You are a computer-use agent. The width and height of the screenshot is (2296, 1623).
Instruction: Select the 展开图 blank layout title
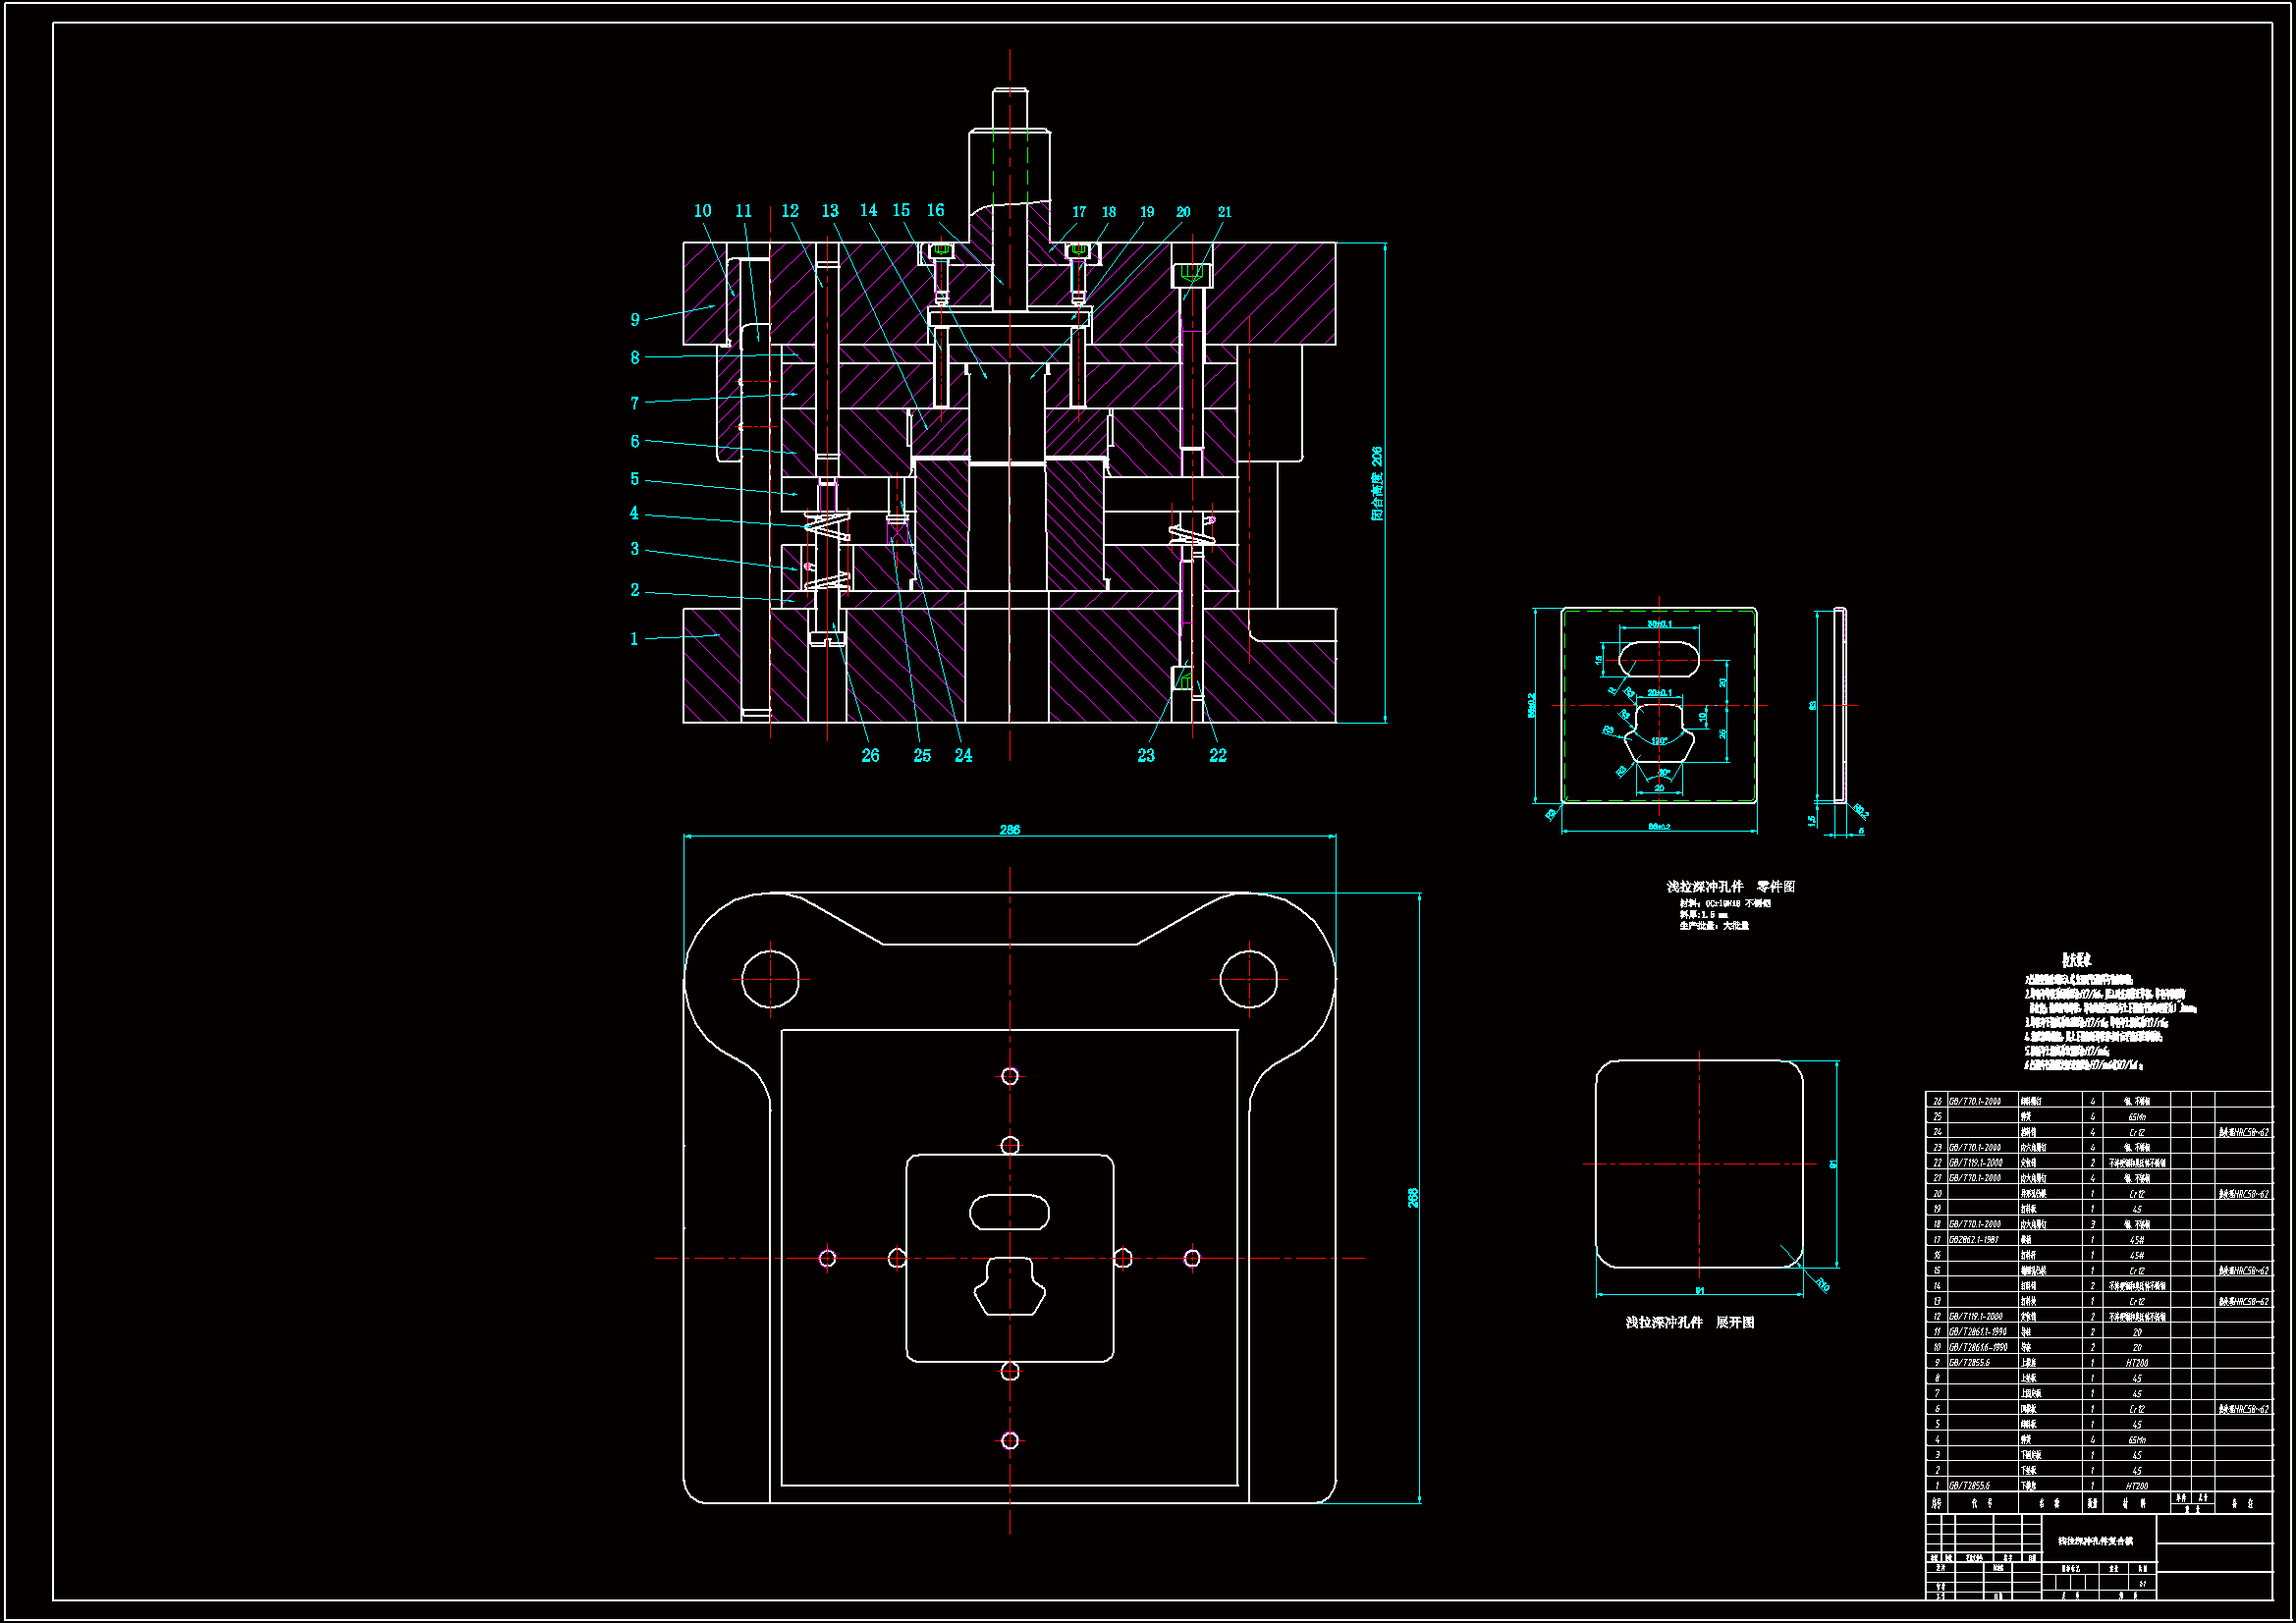pyautogui.click(x=1734, y=1322)
